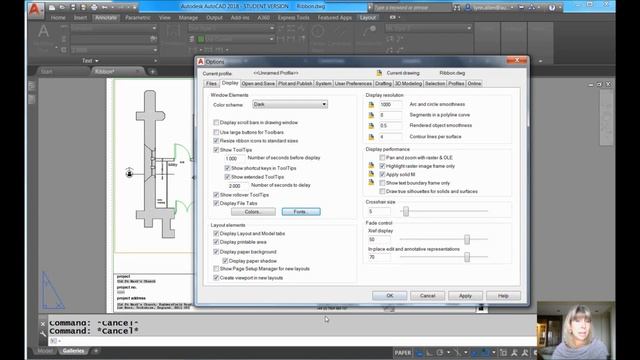
Task: Click the UCS triangle icon in layout corner
Action: [52, 291]
